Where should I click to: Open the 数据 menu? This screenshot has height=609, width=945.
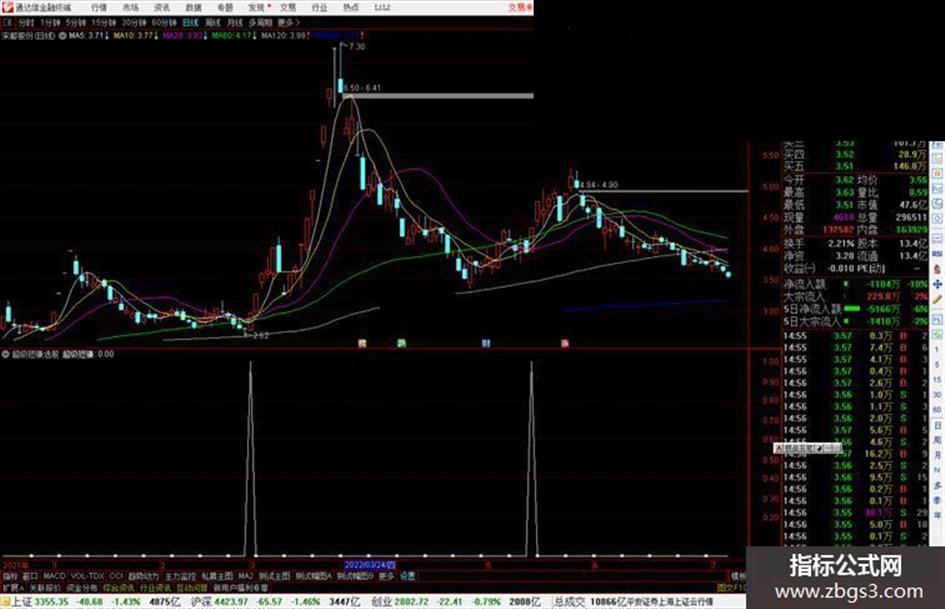pos(193,8)
